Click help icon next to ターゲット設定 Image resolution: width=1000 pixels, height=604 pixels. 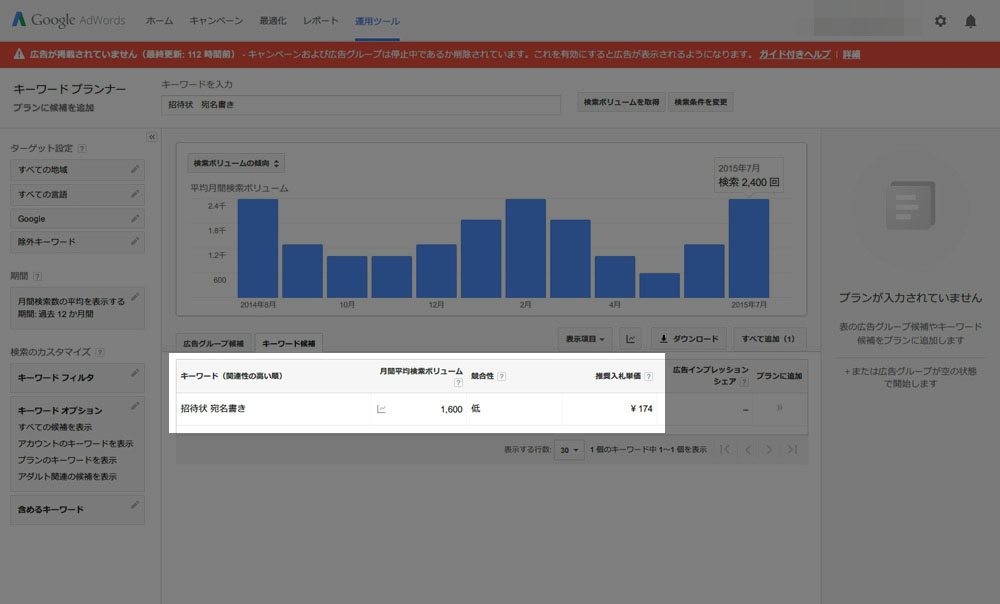[82, 149]
